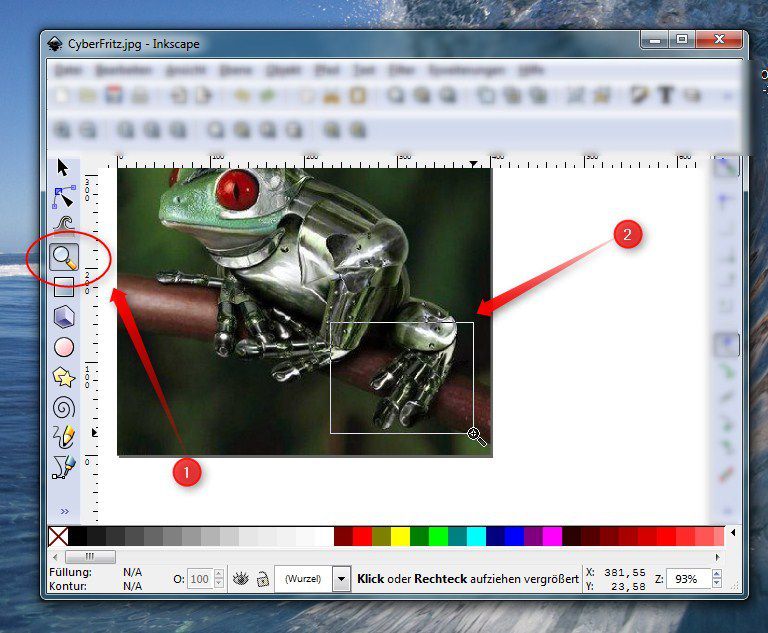This screenshot has height=633, width=768.
Task: Click the green Redo arrow icon
Action: 267,95
